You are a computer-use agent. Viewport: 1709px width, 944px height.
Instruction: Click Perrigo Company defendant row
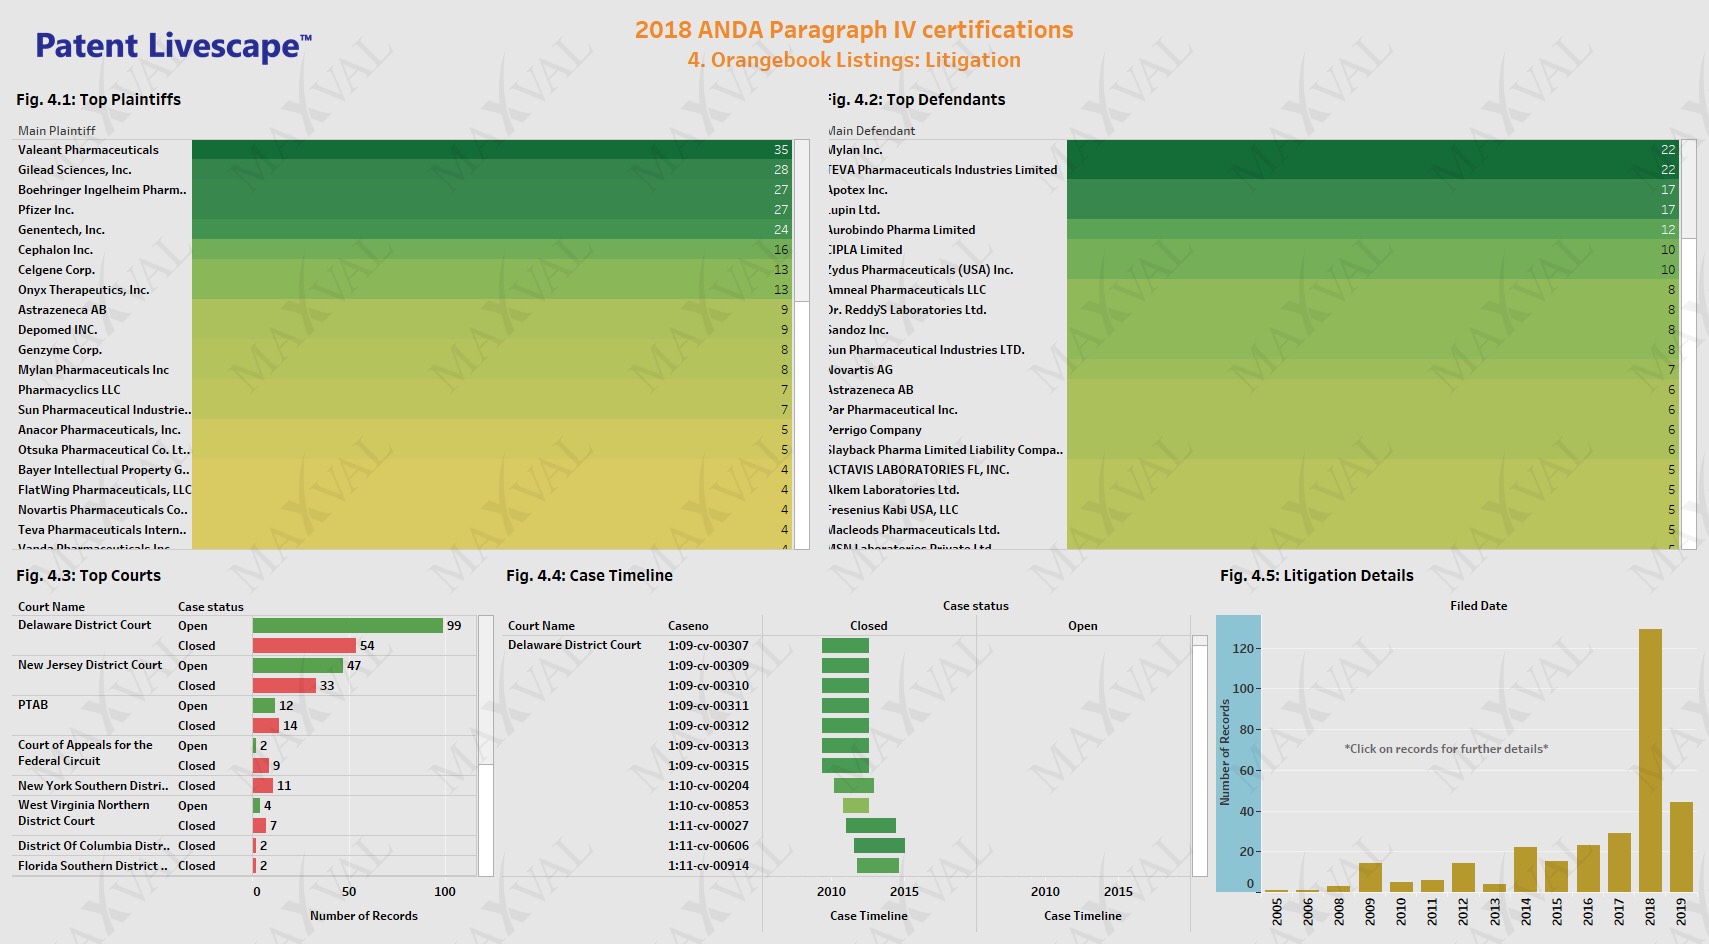tap(1253, 430)
